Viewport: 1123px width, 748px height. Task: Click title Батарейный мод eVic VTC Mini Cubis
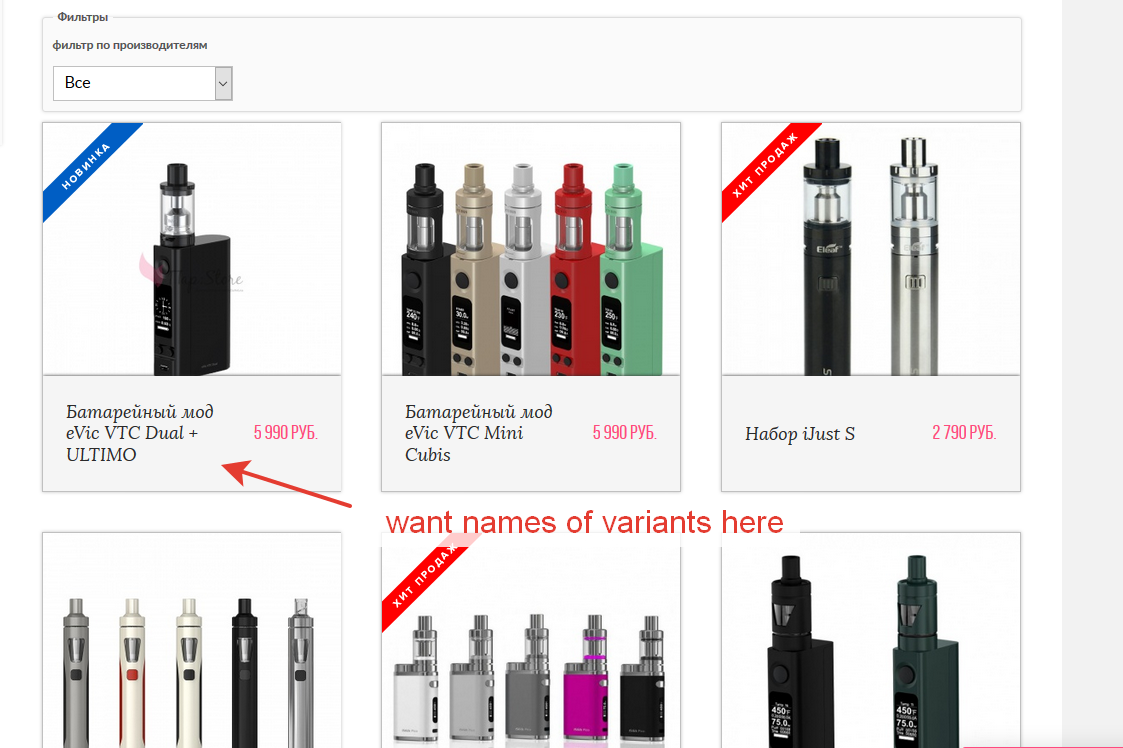478,433
